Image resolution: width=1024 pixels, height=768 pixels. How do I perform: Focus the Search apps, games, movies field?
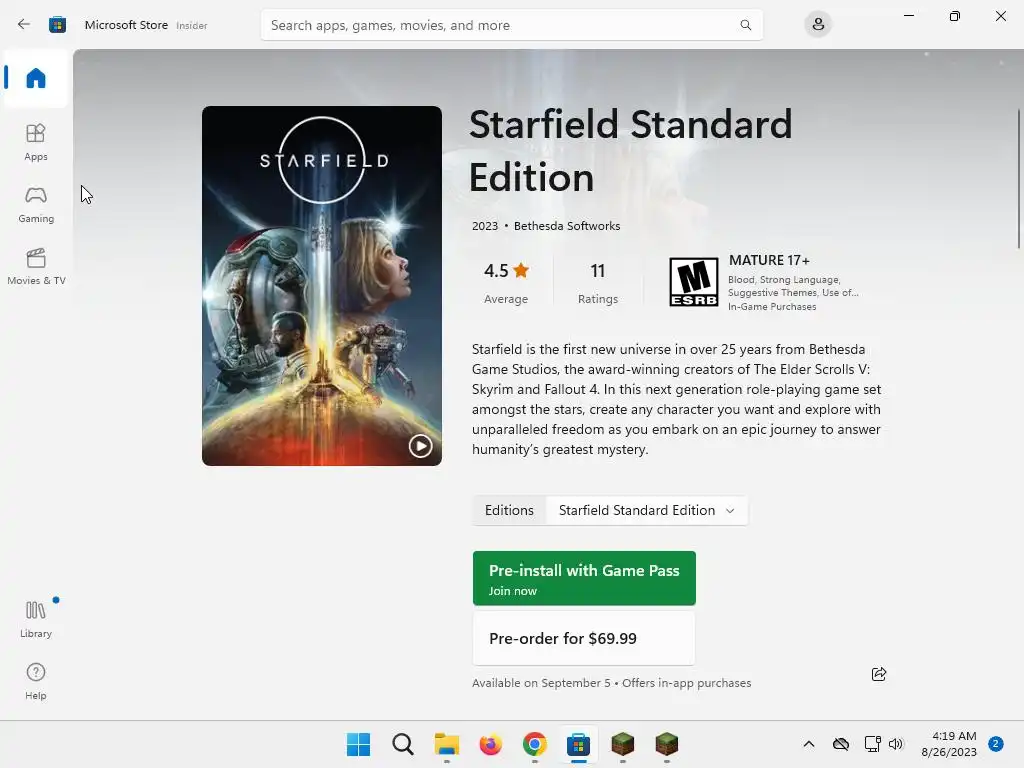512,25
